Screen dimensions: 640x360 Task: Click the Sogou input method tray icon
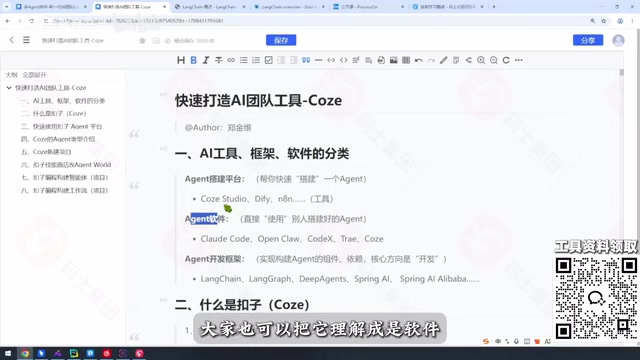(486, 341)
